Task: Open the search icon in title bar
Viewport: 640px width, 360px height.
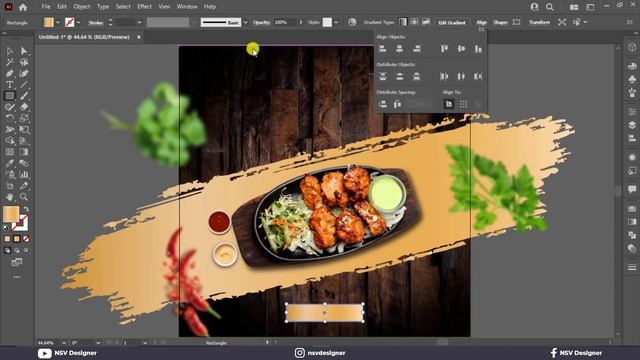Action: click(550, 7)
